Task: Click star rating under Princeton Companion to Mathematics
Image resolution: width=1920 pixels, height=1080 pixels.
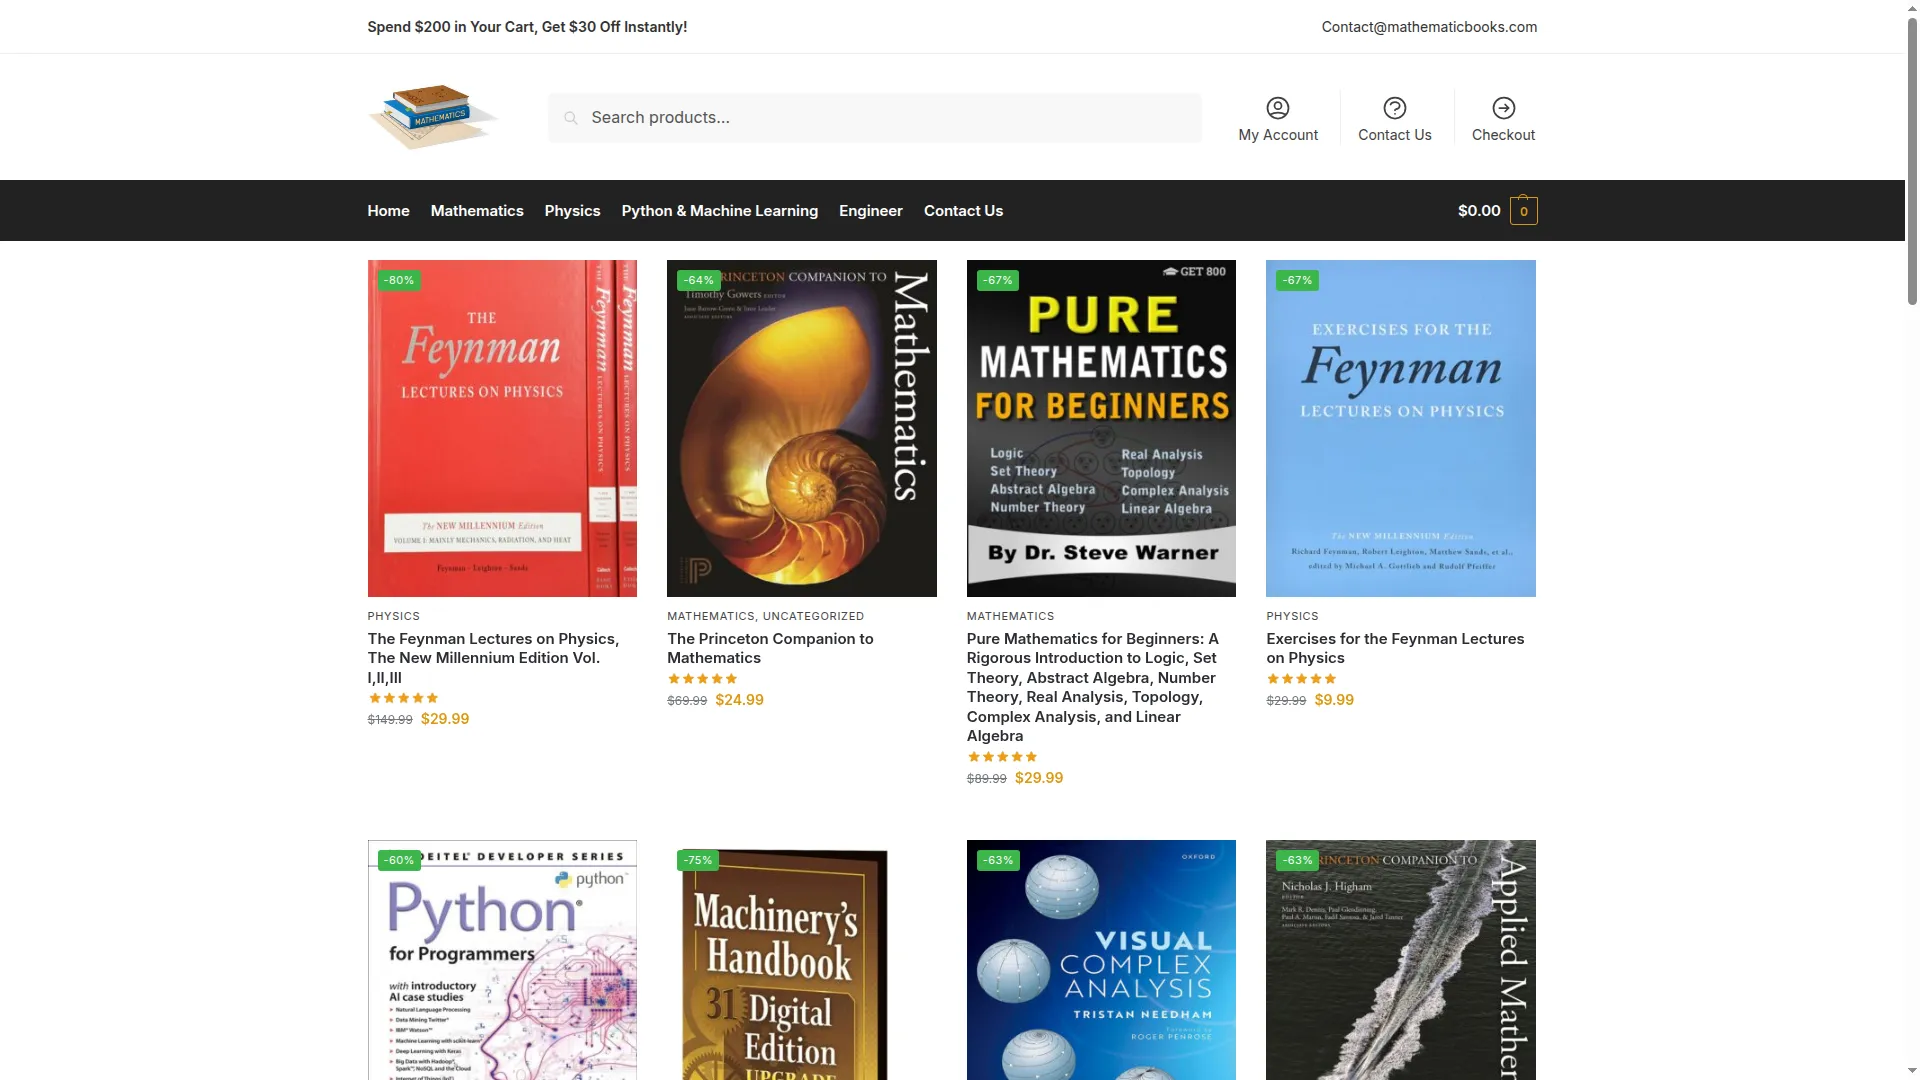Action: point(702,679)
